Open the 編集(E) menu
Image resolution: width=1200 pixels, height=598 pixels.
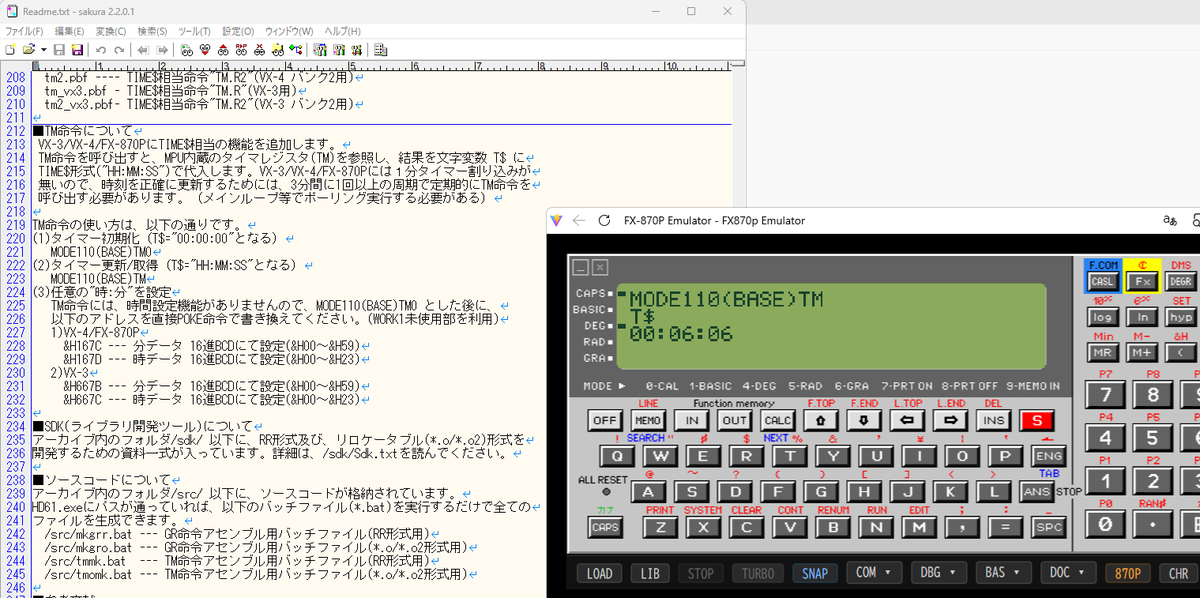[x=70, y=31]
